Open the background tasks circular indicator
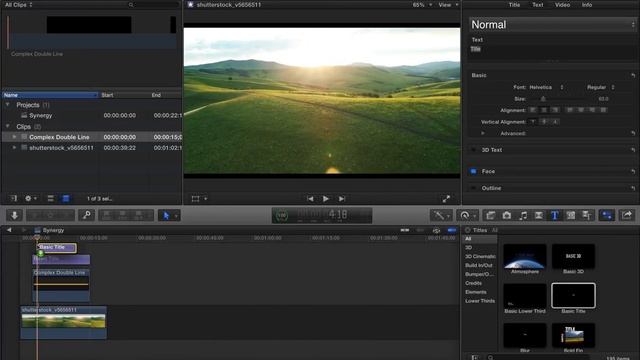640x360 pixels. pos(281,215)
